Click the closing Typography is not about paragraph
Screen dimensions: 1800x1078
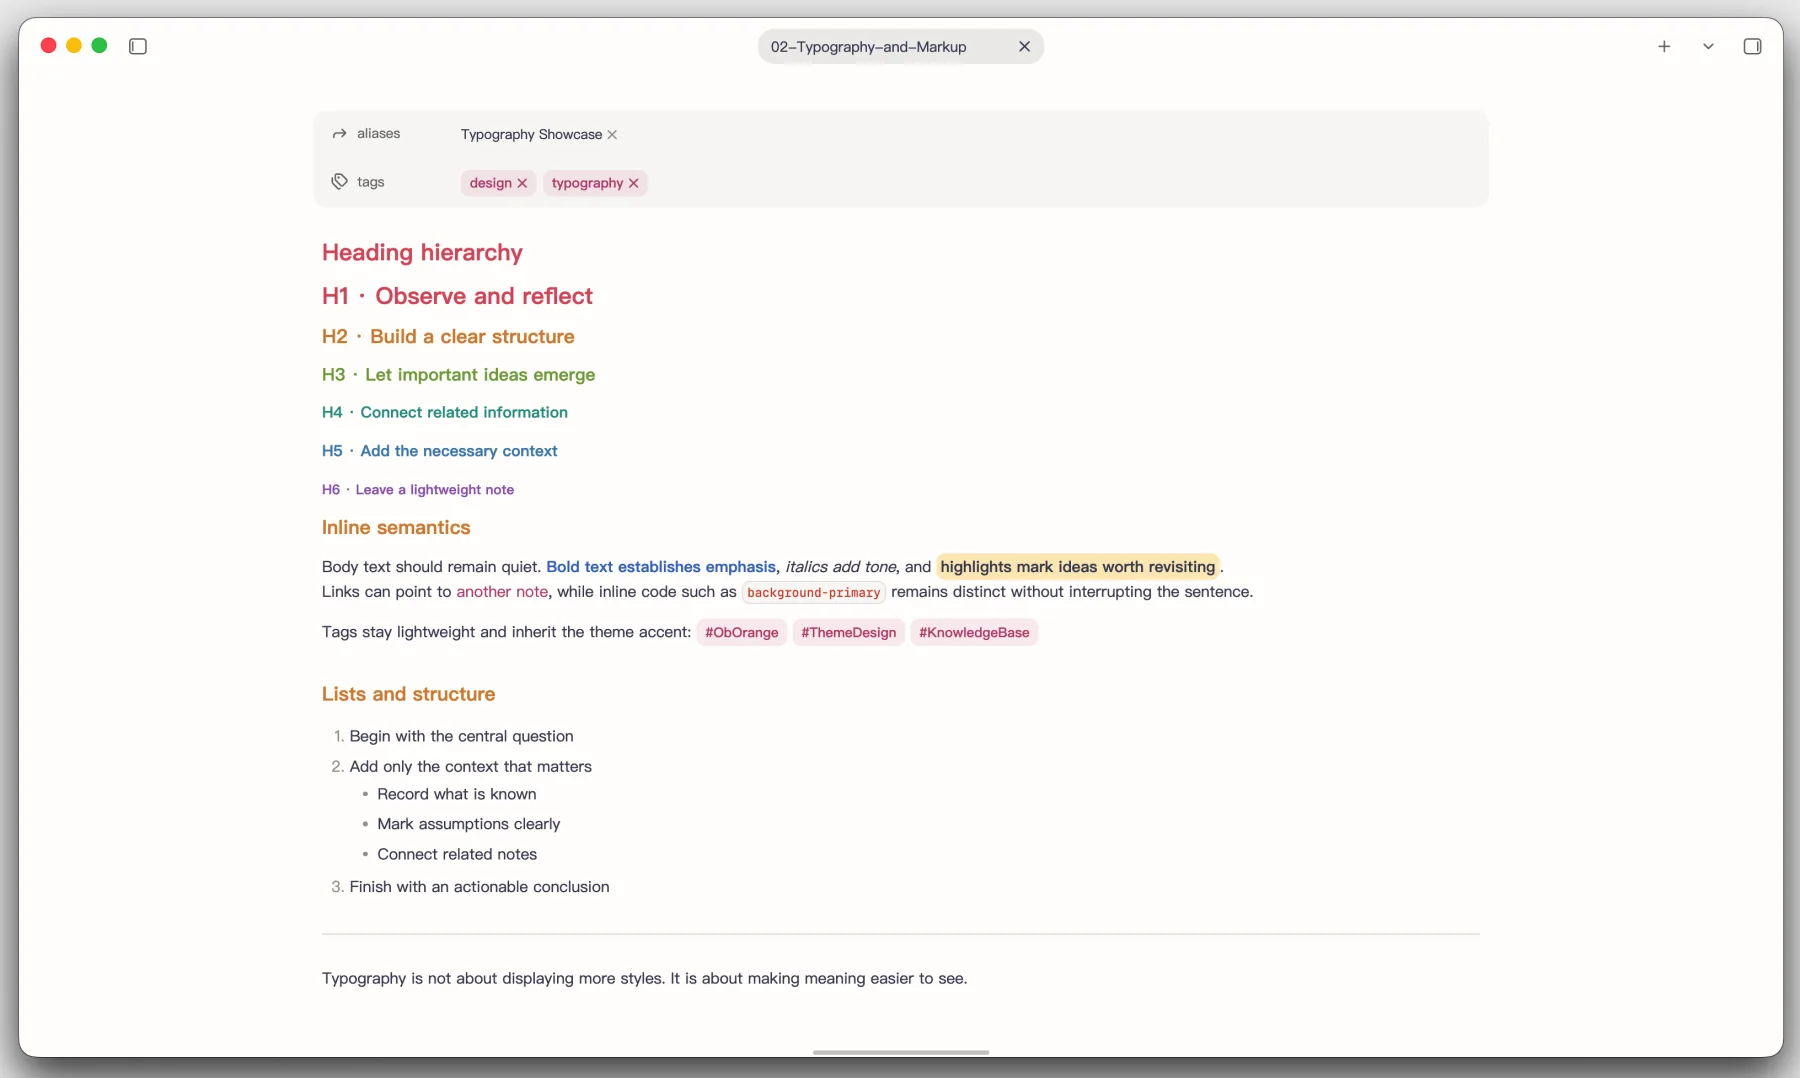[x=644, y=978]
